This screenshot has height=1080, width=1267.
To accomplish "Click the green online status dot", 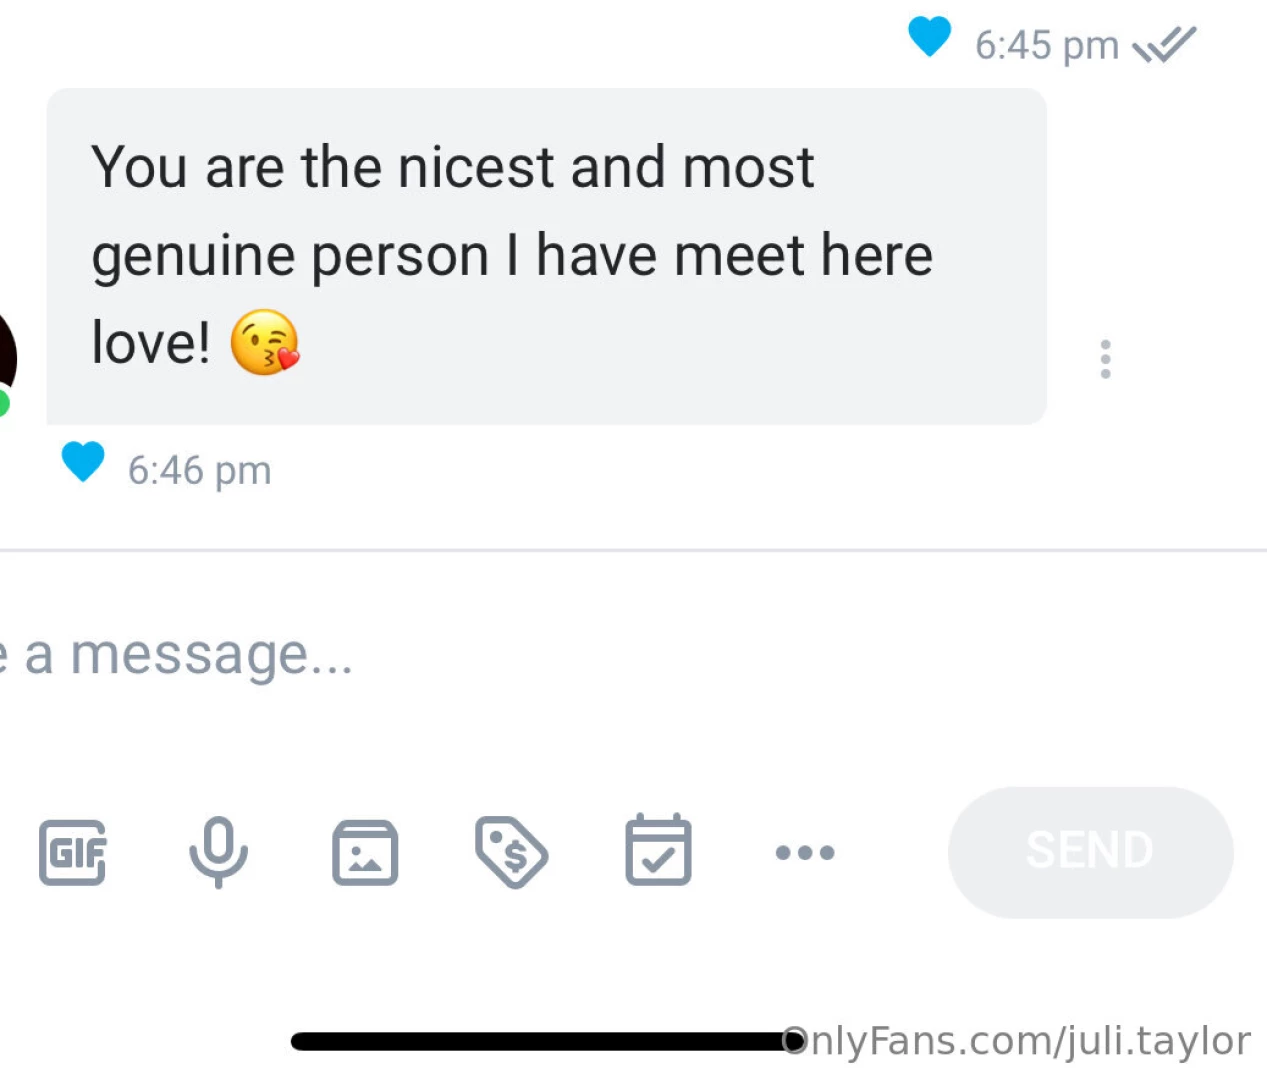I will 3,404.
